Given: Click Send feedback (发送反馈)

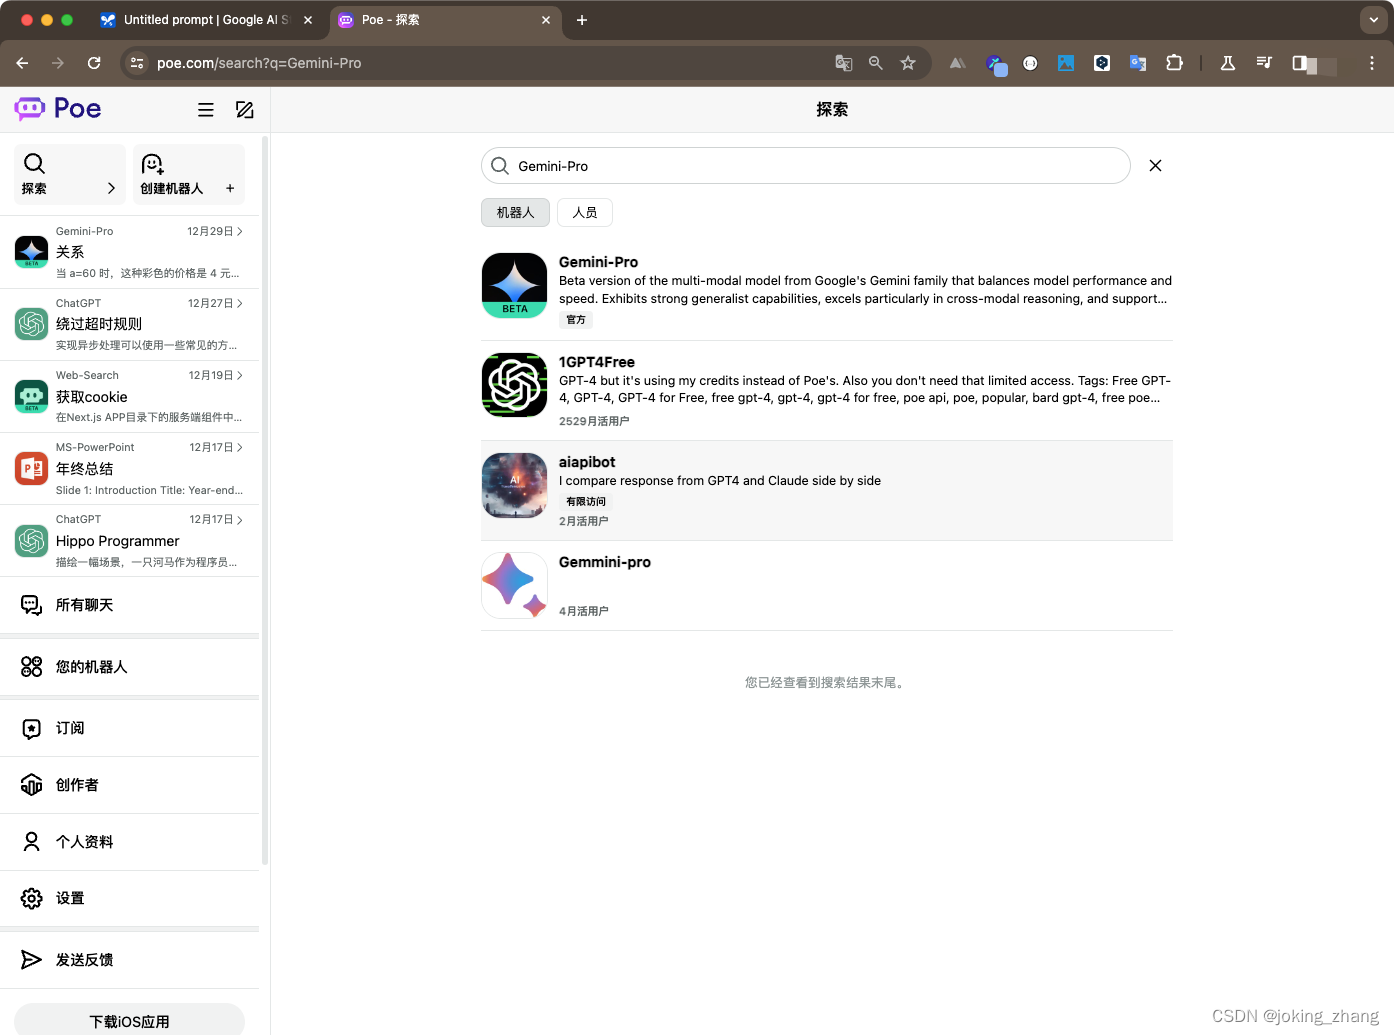Looking at the screenshot, I should 130,960.
